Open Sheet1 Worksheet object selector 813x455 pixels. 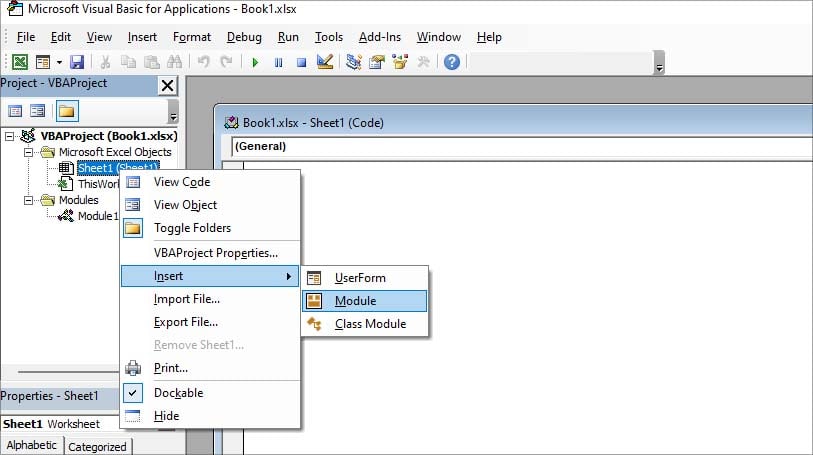tap(61, 424)
